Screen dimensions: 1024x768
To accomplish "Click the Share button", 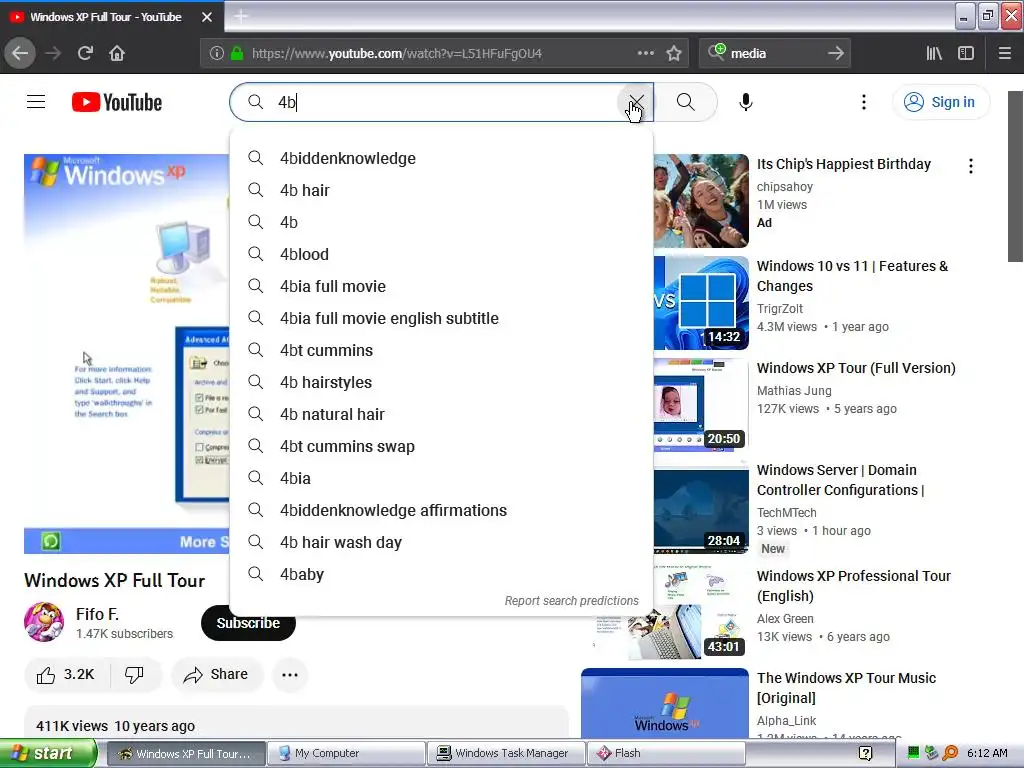I will (x=217, y=675).
